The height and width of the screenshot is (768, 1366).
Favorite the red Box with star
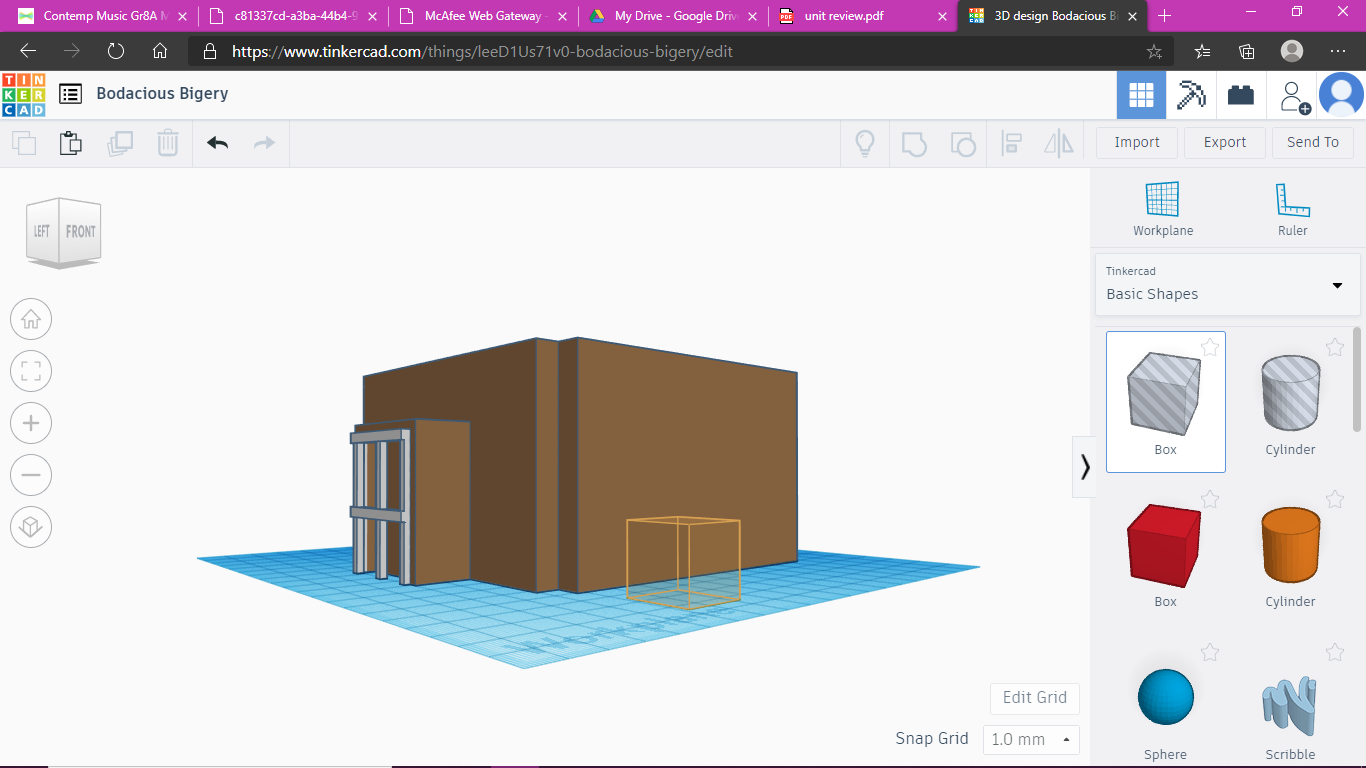(1210, 499)
